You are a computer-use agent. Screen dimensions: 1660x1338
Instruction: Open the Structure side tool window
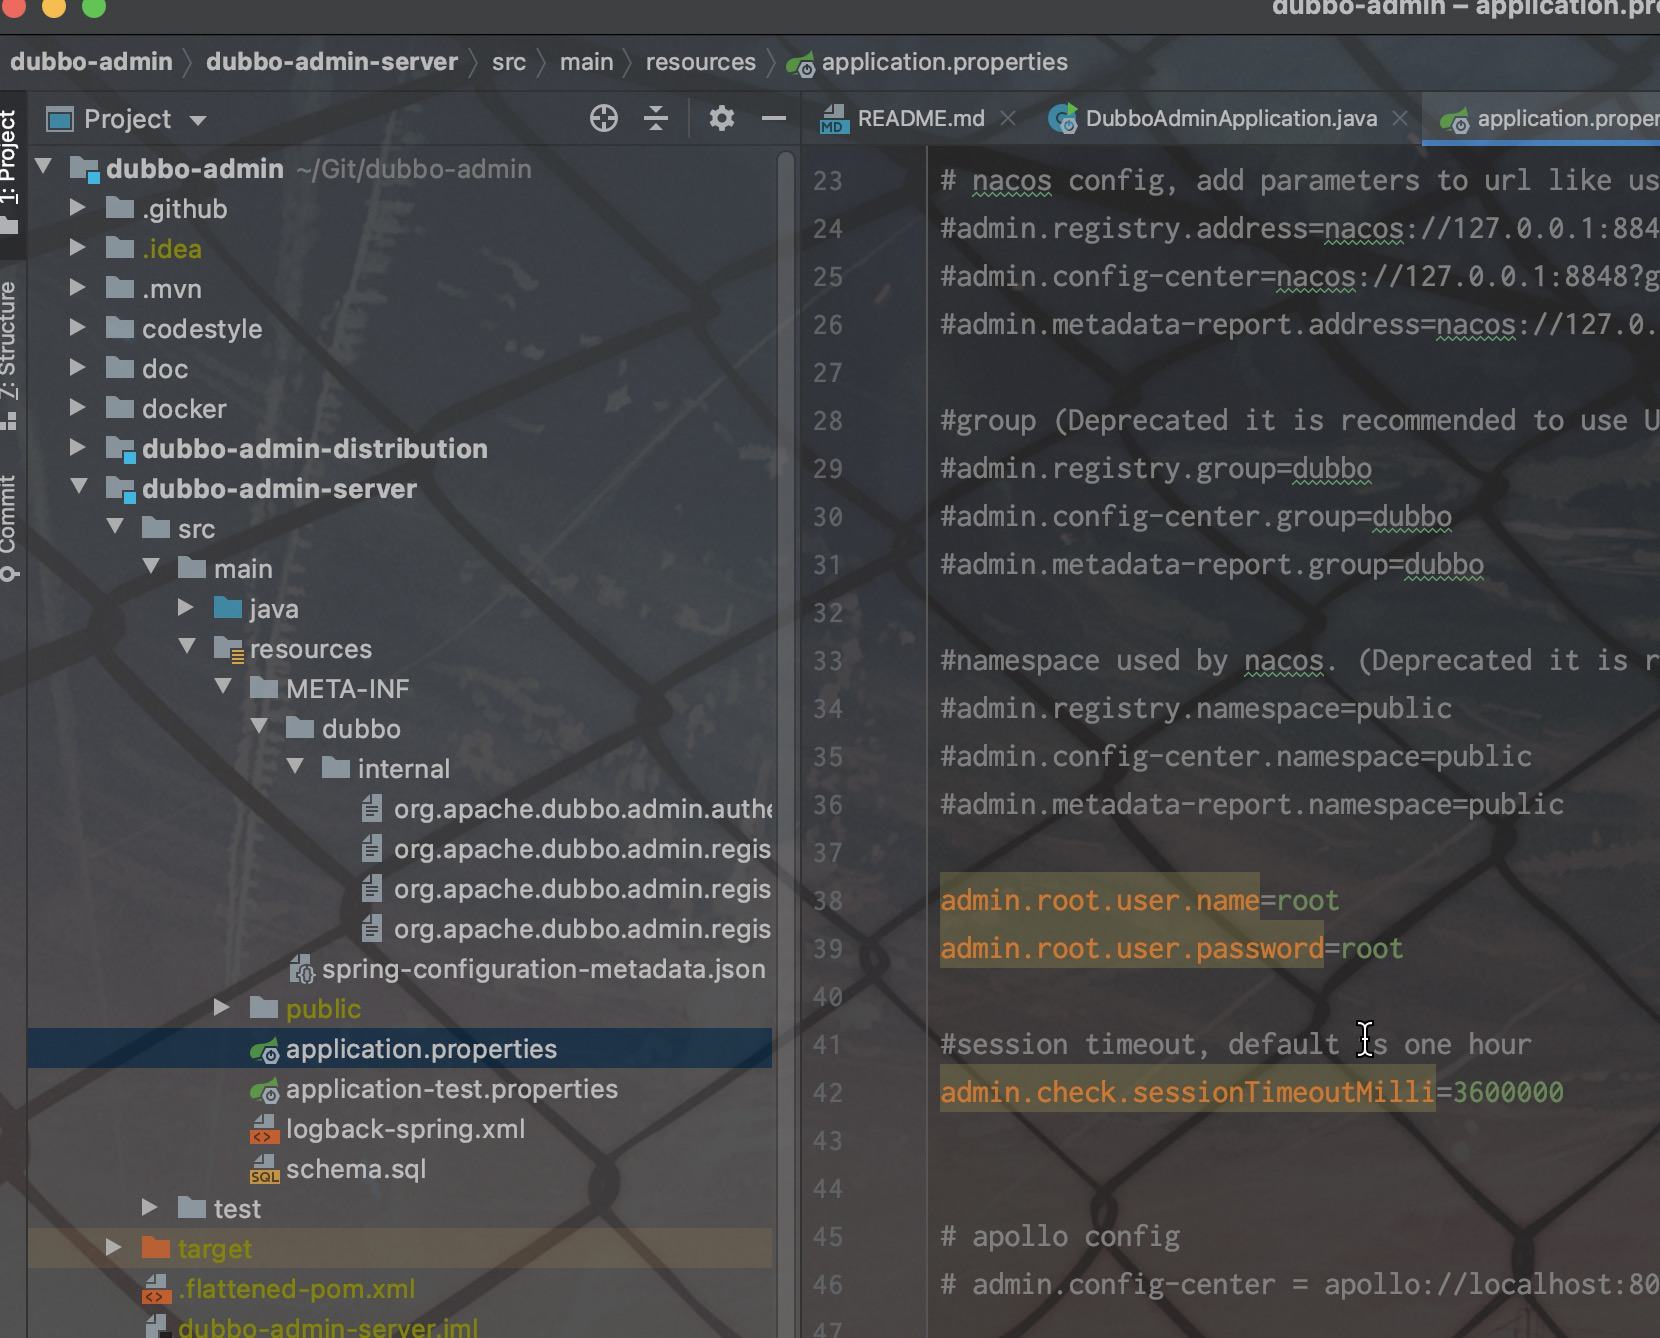(x=10, y=354)
